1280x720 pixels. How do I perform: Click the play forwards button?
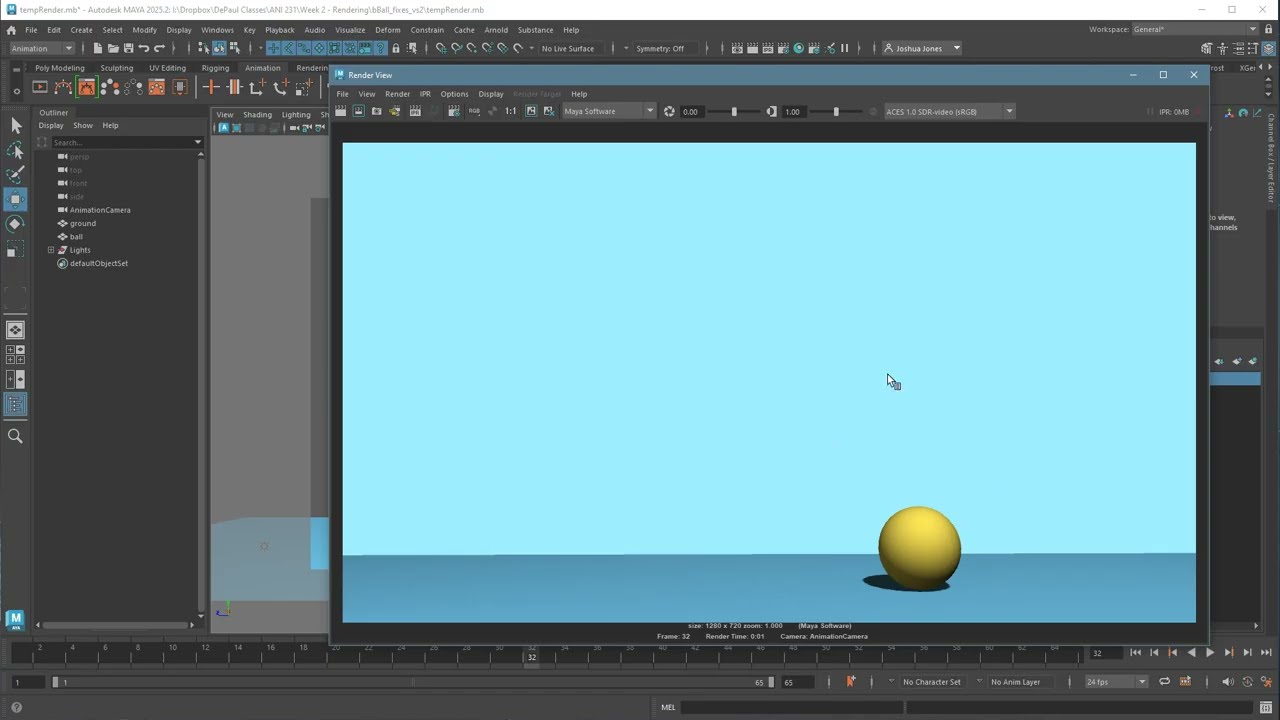tap(1210, 653)
